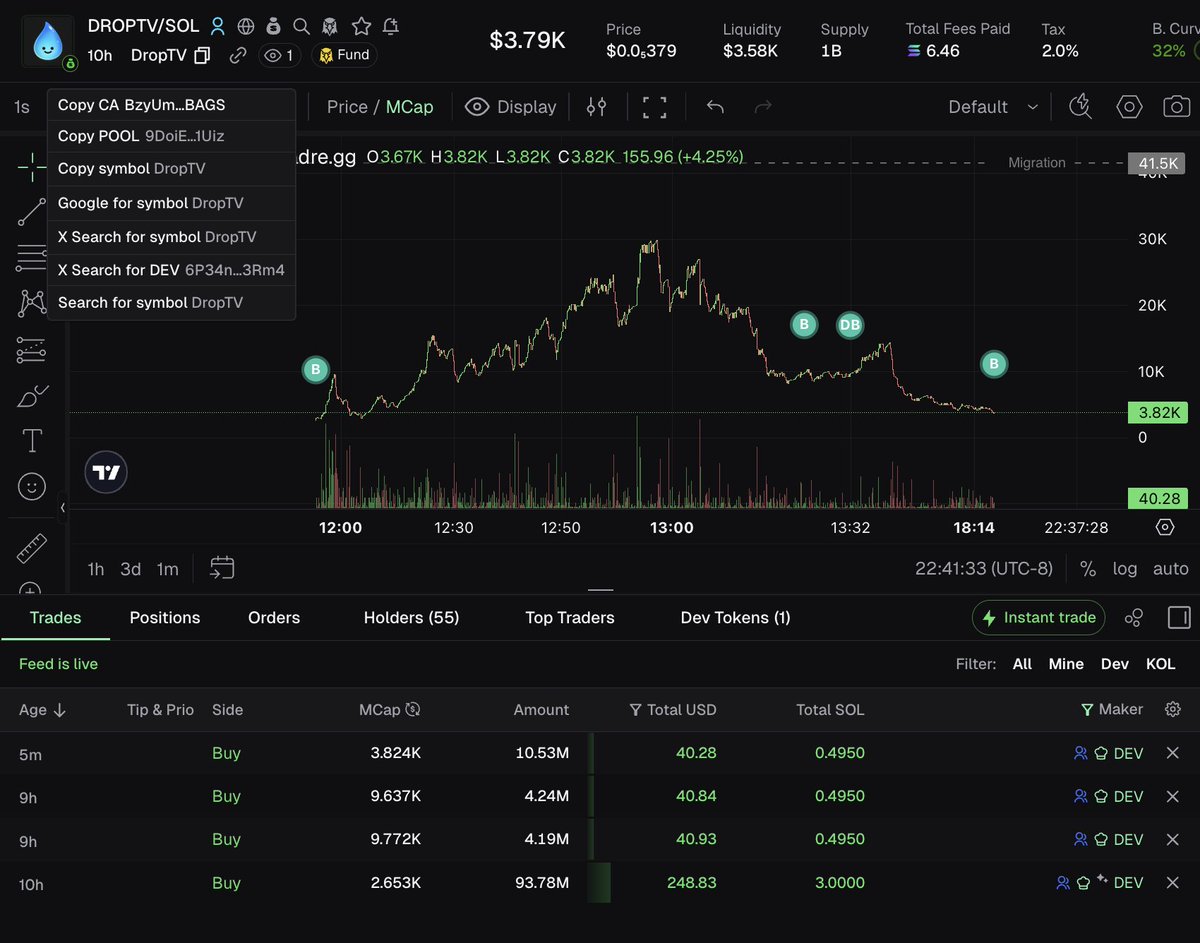Screen dimensions: 1200x943
Task: Select the pattern nodes drawing tool
Action: click(32, 303)
